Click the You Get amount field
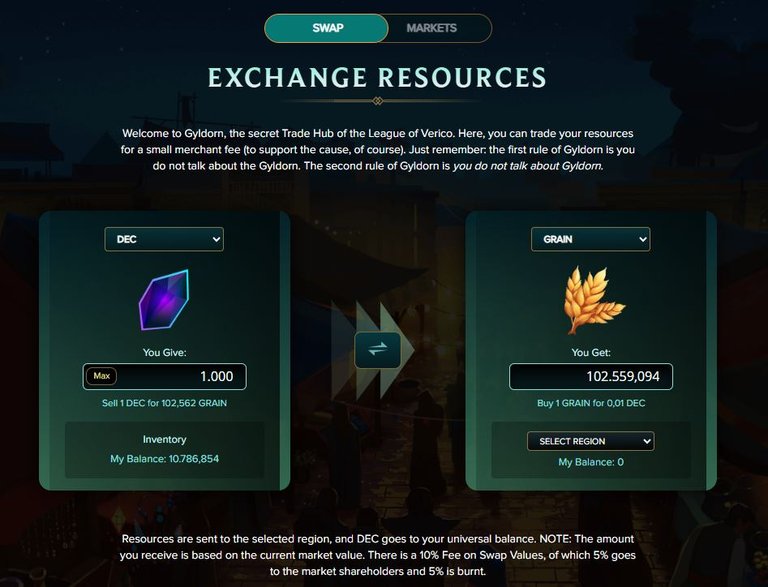The image size is (768, 587). [591, 376]
